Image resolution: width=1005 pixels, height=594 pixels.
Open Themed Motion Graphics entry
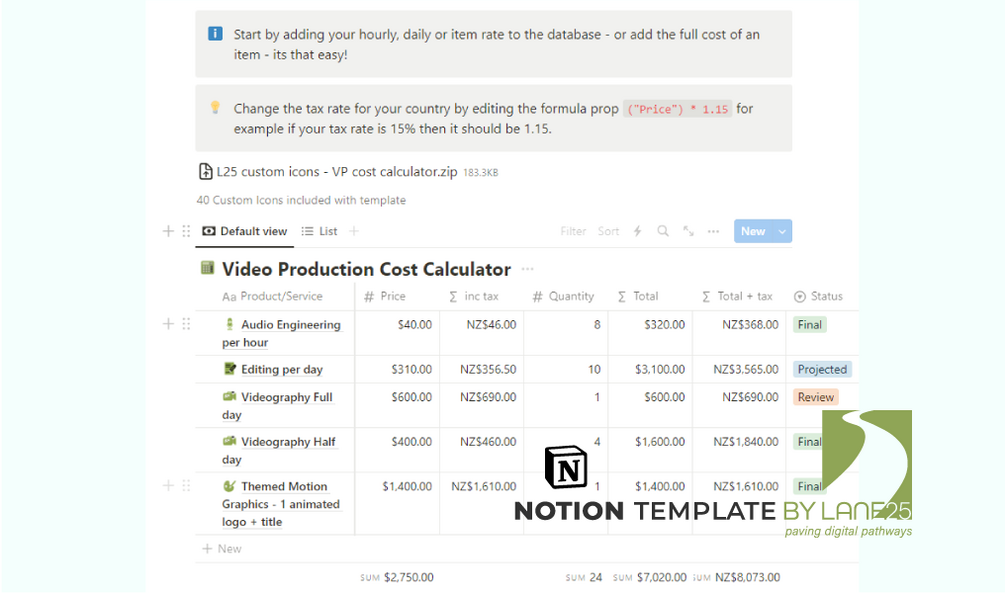pyautogui.click(x=281, y=504)
